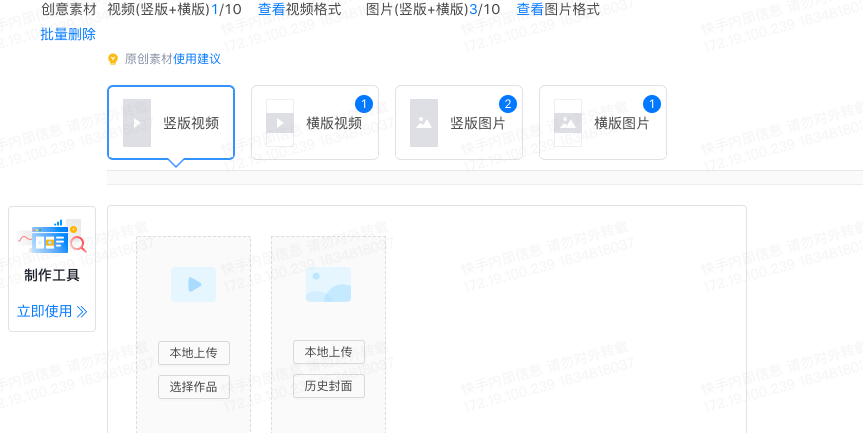The height and width of the screenshot is (437, 863).
Task: Click the 原创素材 text
Action: click(149, 59)
